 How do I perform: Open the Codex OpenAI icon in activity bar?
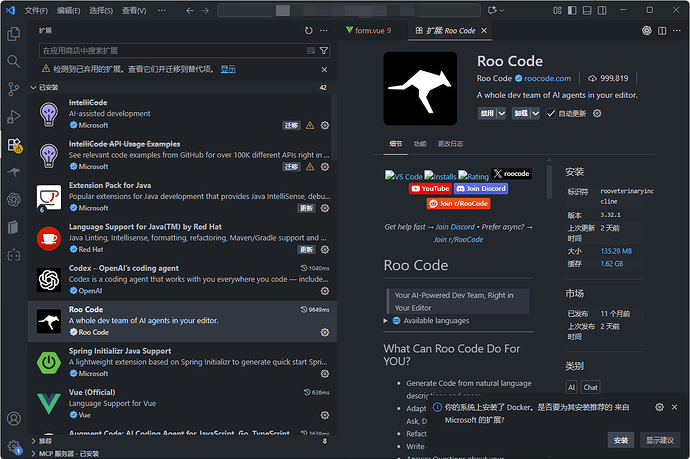click(14, 200)
